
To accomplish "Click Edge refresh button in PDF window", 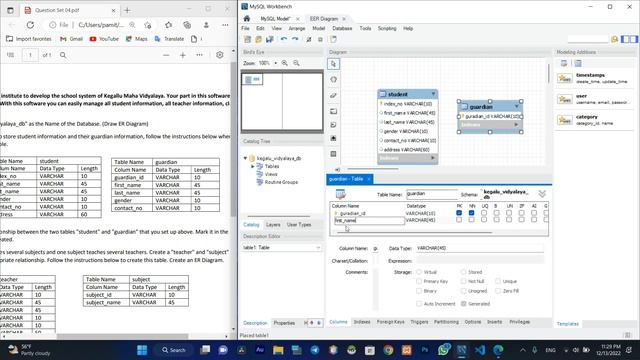I will pyautogui.click(x=30, y=25).
